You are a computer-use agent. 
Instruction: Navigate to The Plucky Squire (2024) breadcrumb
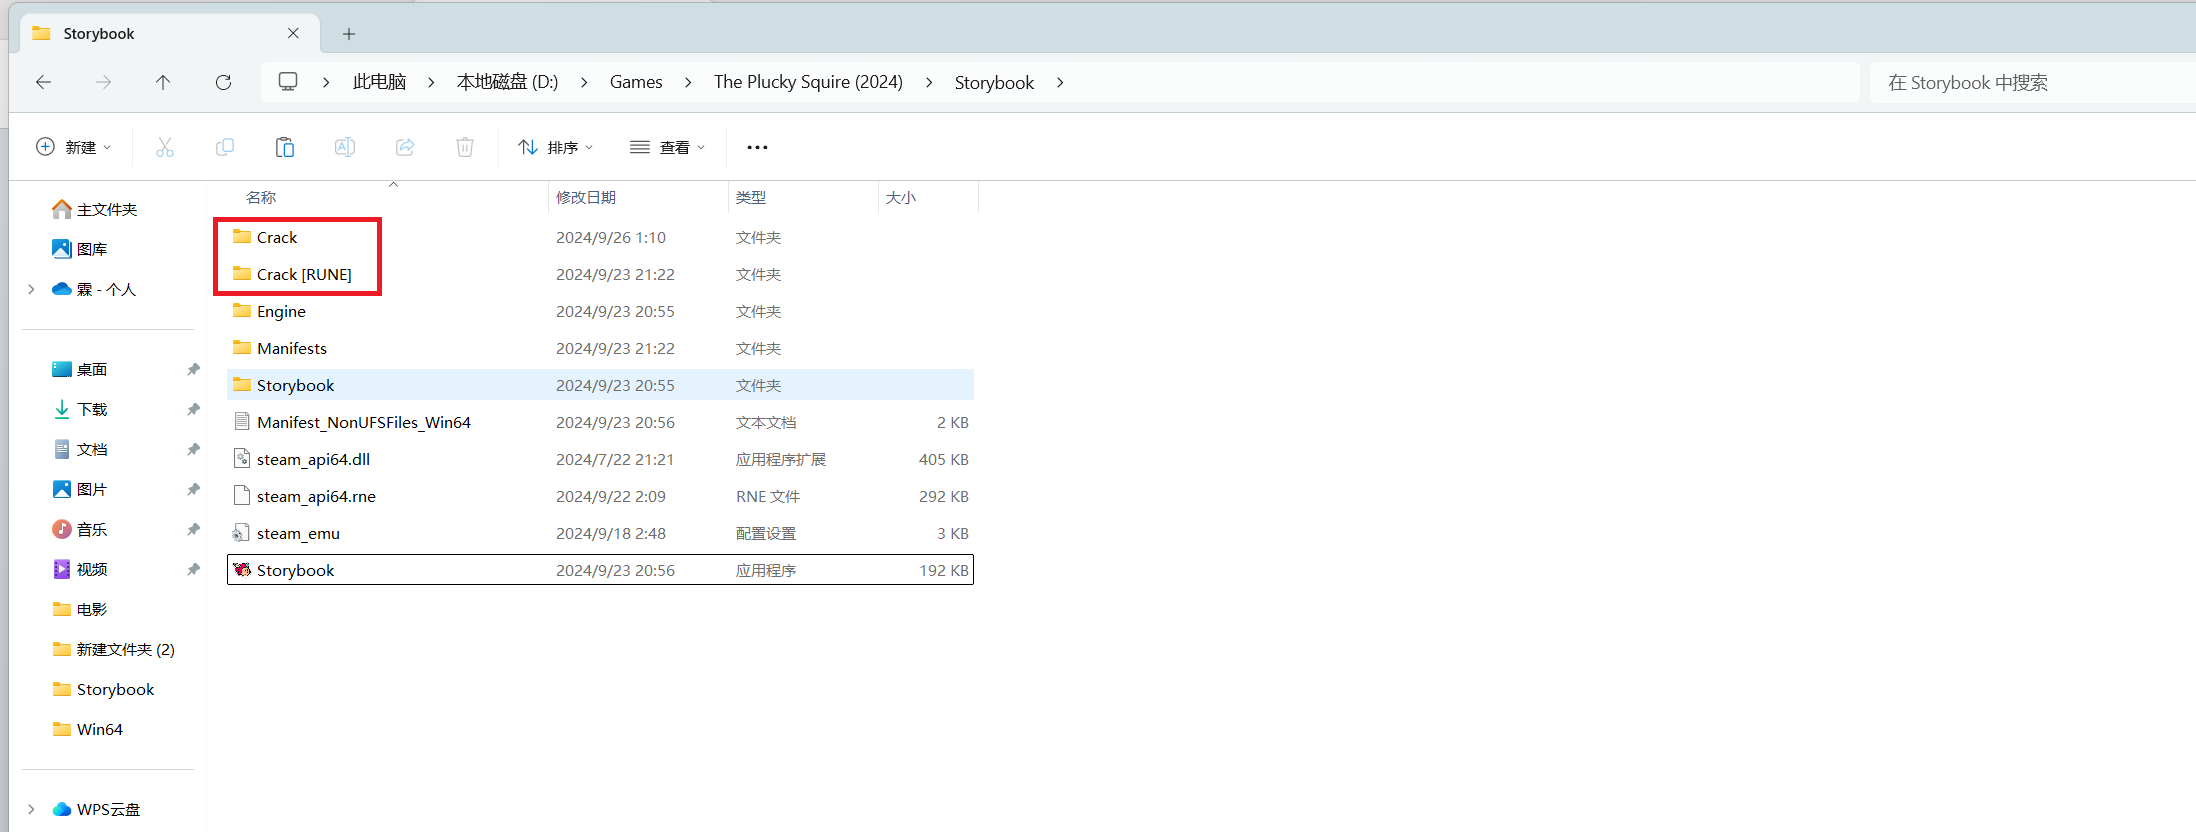(x=808, y=82)
